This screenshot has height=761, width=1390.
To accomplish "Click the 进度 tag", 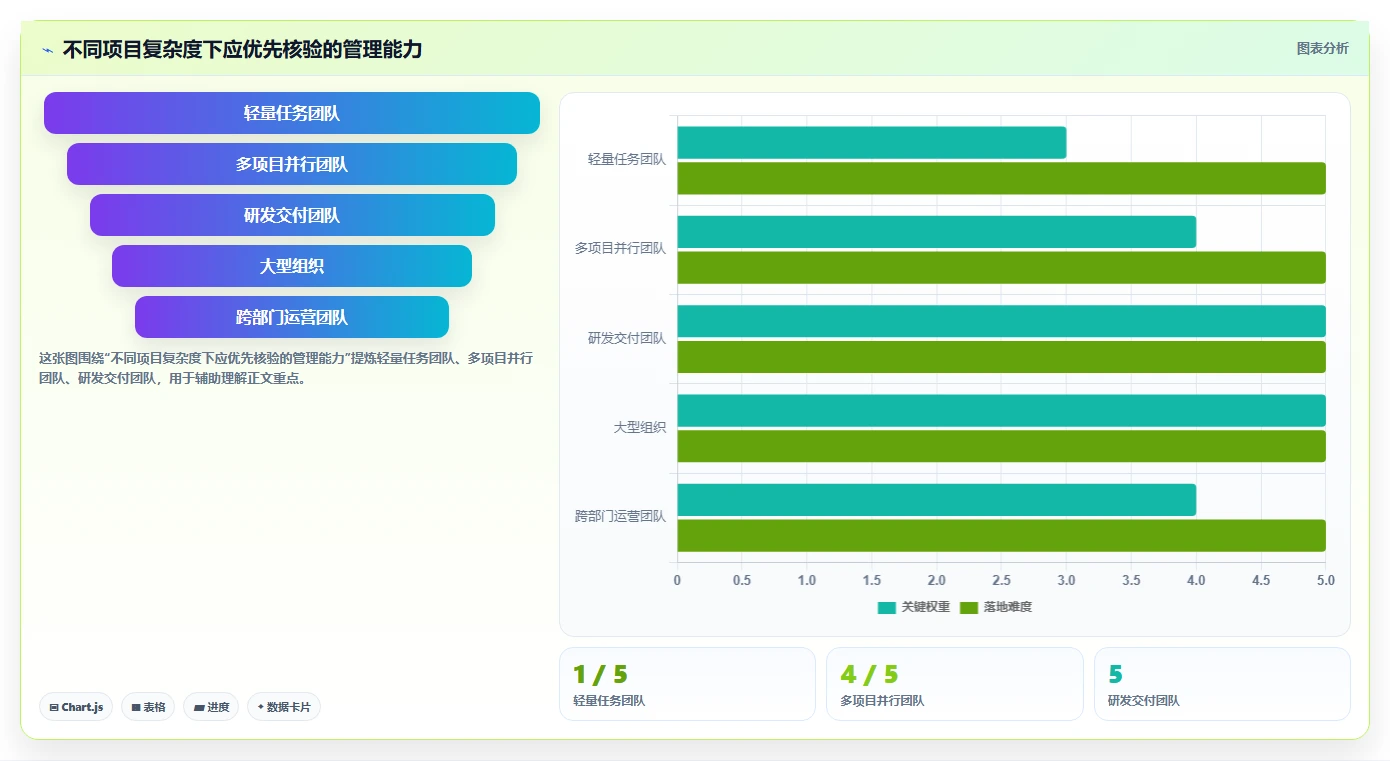I will tap(211, 707).
